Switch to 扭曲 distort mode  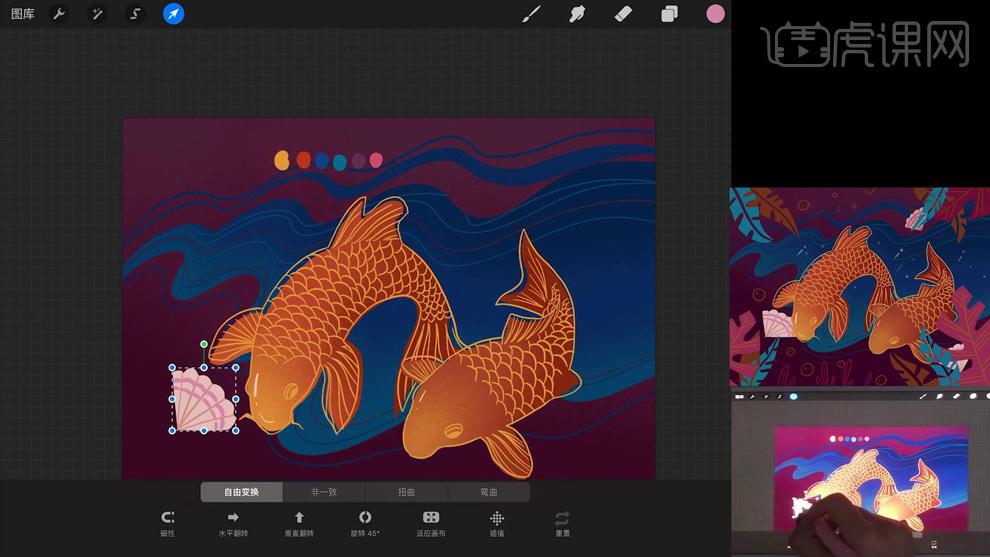[407, 492]
